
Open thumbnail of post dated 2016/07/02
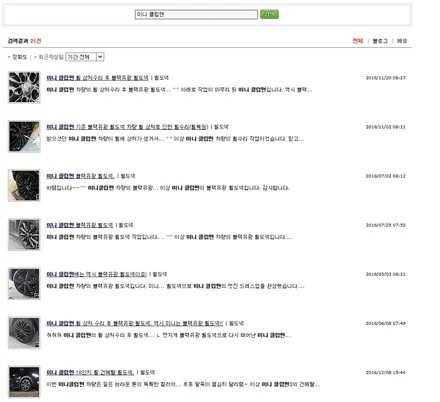pos(24,185)
